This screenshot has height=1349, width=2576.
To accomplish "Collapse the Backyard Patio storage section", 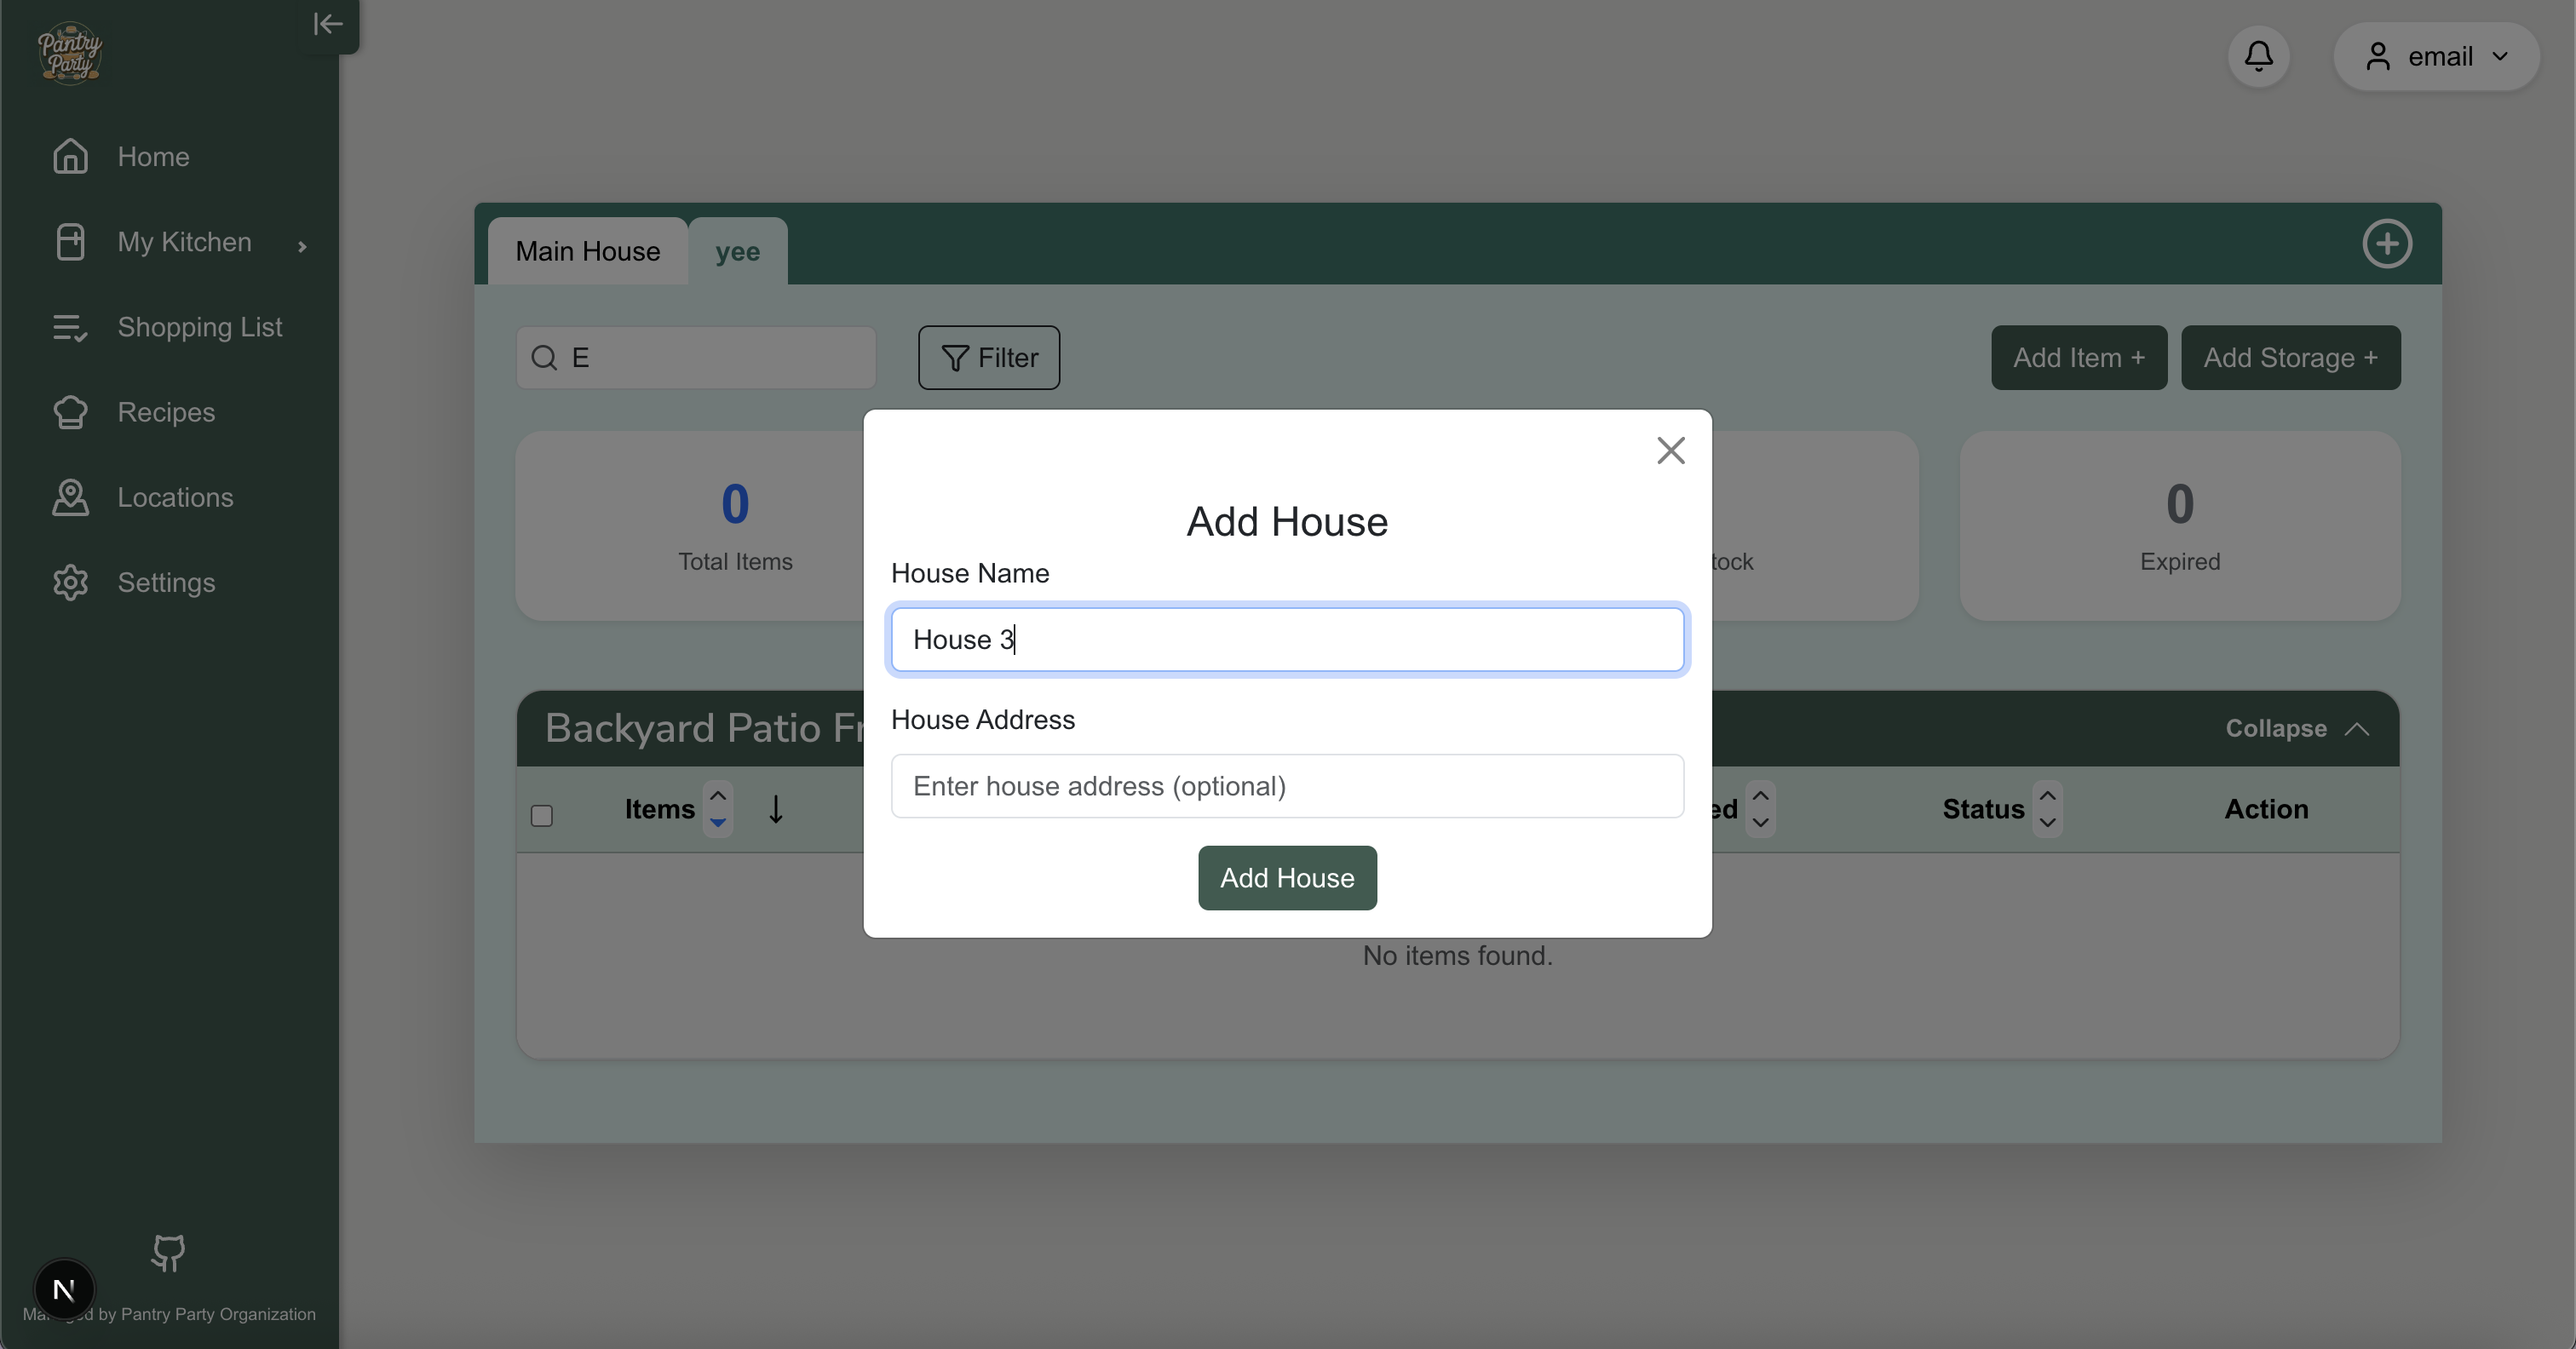I will point(2297,728).
